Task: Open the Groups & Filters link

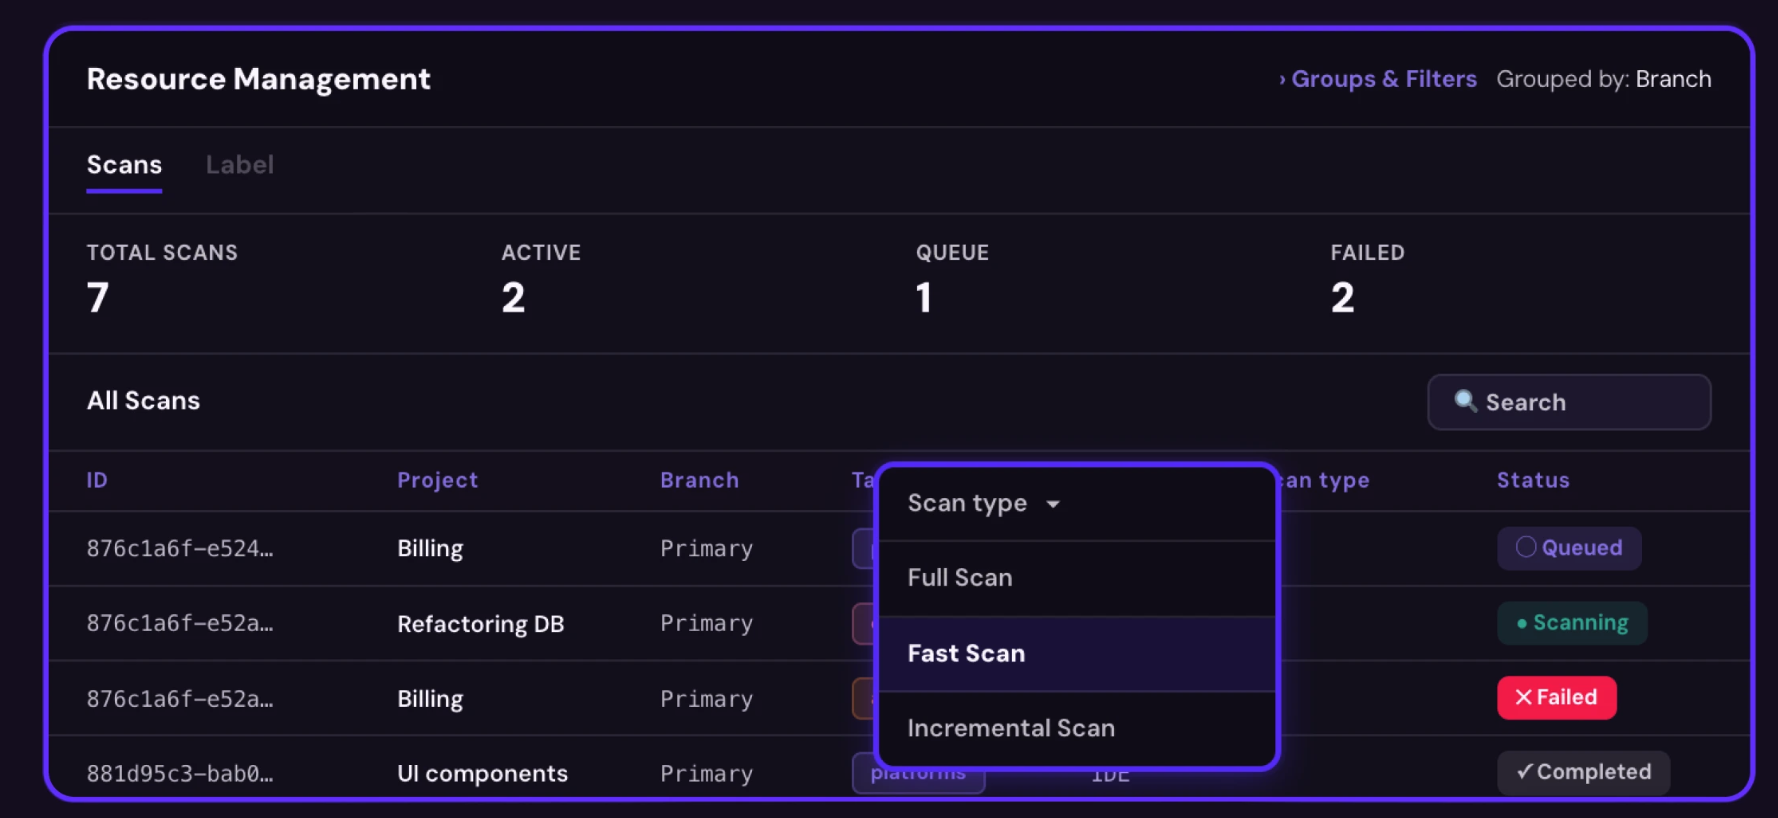Action: [1377, 79]
